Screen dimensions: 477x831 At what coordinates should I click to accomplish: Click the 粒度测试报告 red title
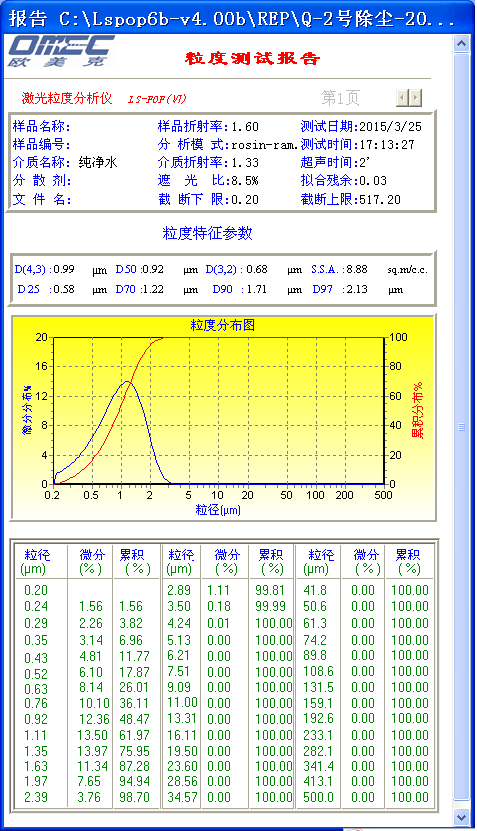(252, 58)
